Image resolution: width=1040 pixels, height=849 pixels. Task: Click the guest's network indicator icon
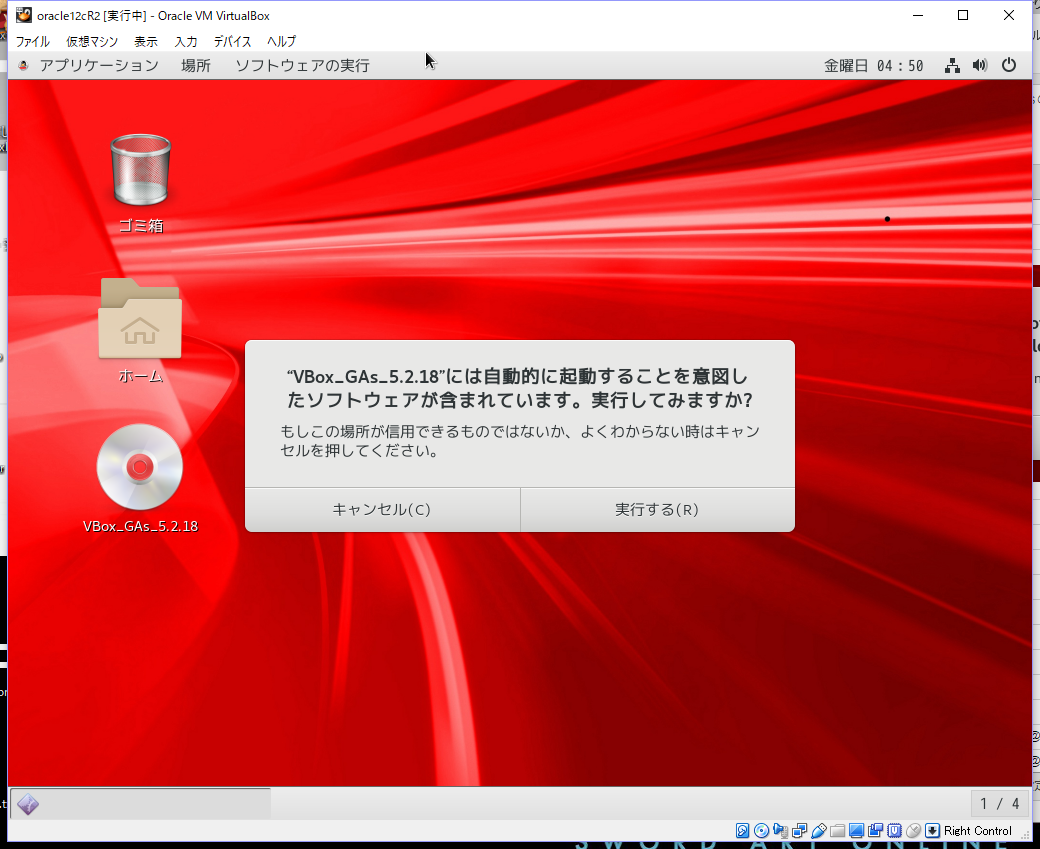point(952,64)
